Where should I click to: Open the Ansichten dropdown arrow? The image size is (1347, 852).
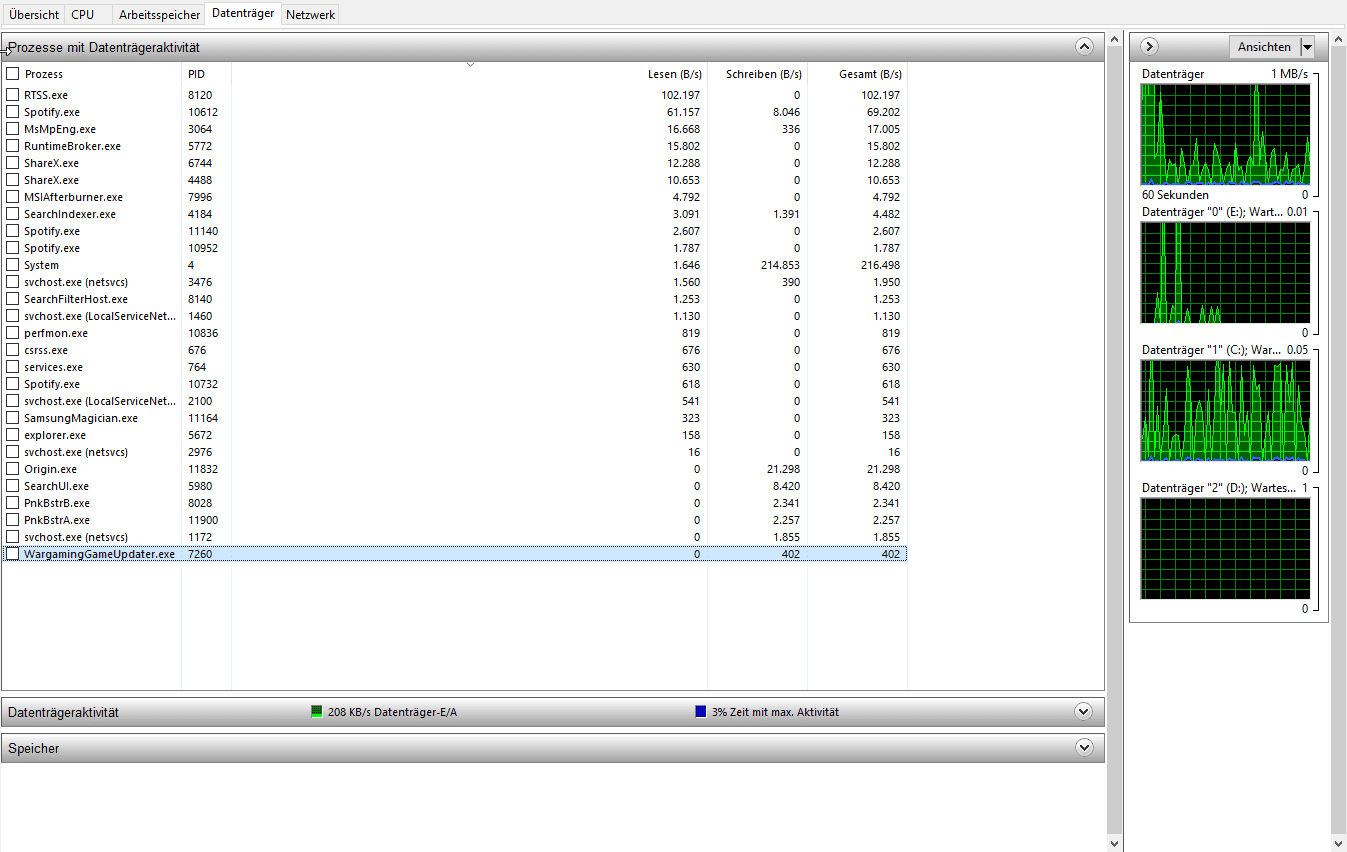pos(1307,47)
